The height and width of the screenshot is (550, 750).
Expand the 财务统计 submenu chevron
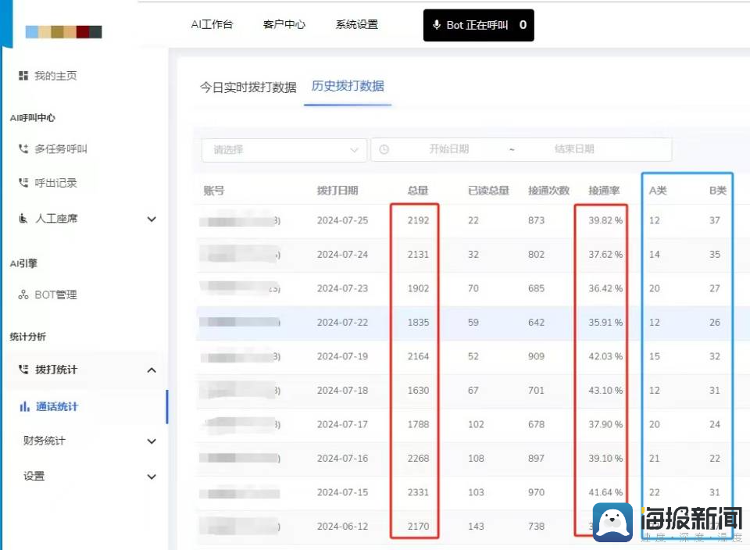pos(152,441)
